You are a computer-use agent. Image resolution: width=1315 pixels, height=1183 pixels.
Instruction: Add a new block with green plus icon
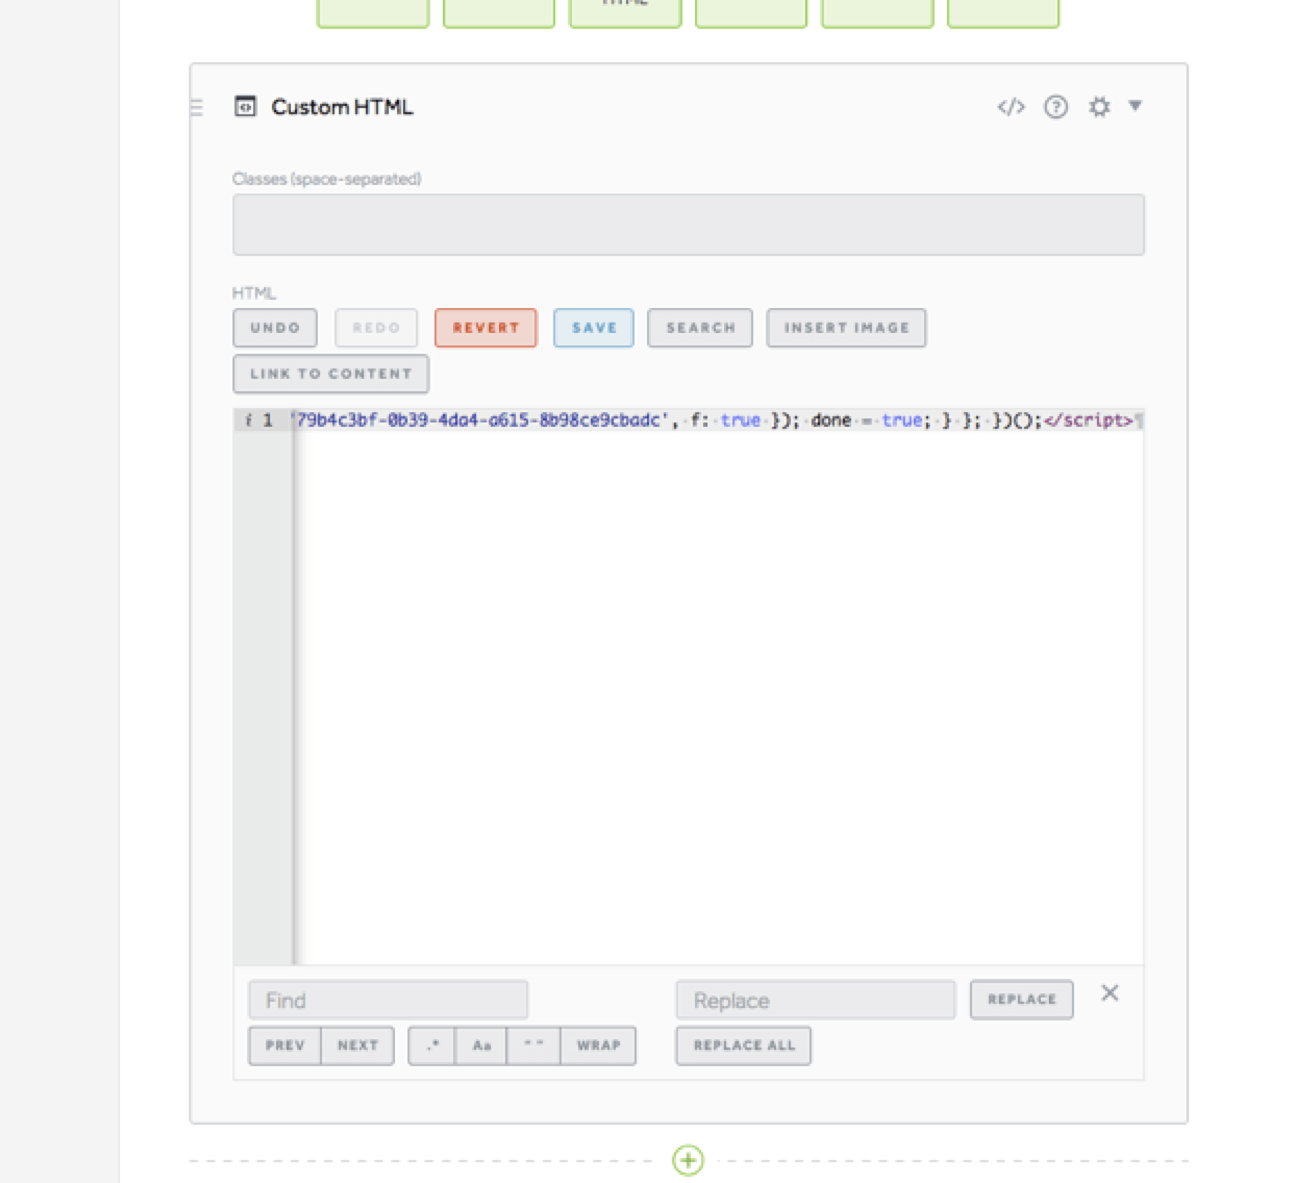click(x=688, y=1160)
